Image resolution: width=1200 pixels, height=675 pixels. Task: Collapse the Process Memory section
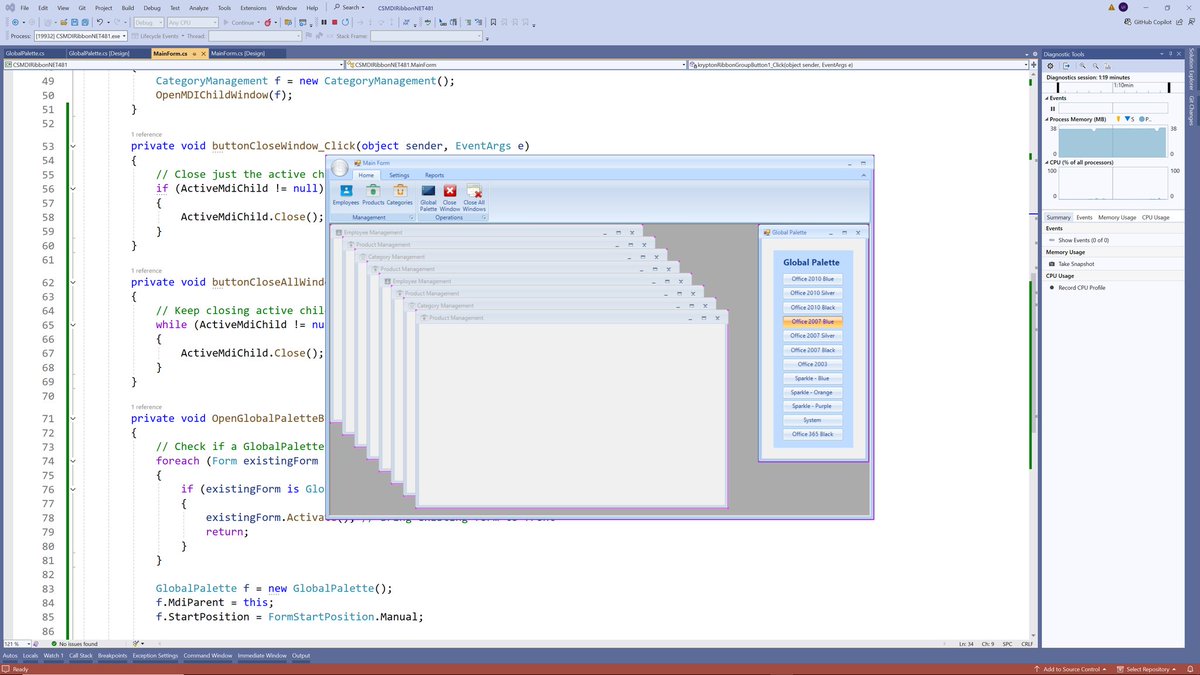[x=1047, y=119]
